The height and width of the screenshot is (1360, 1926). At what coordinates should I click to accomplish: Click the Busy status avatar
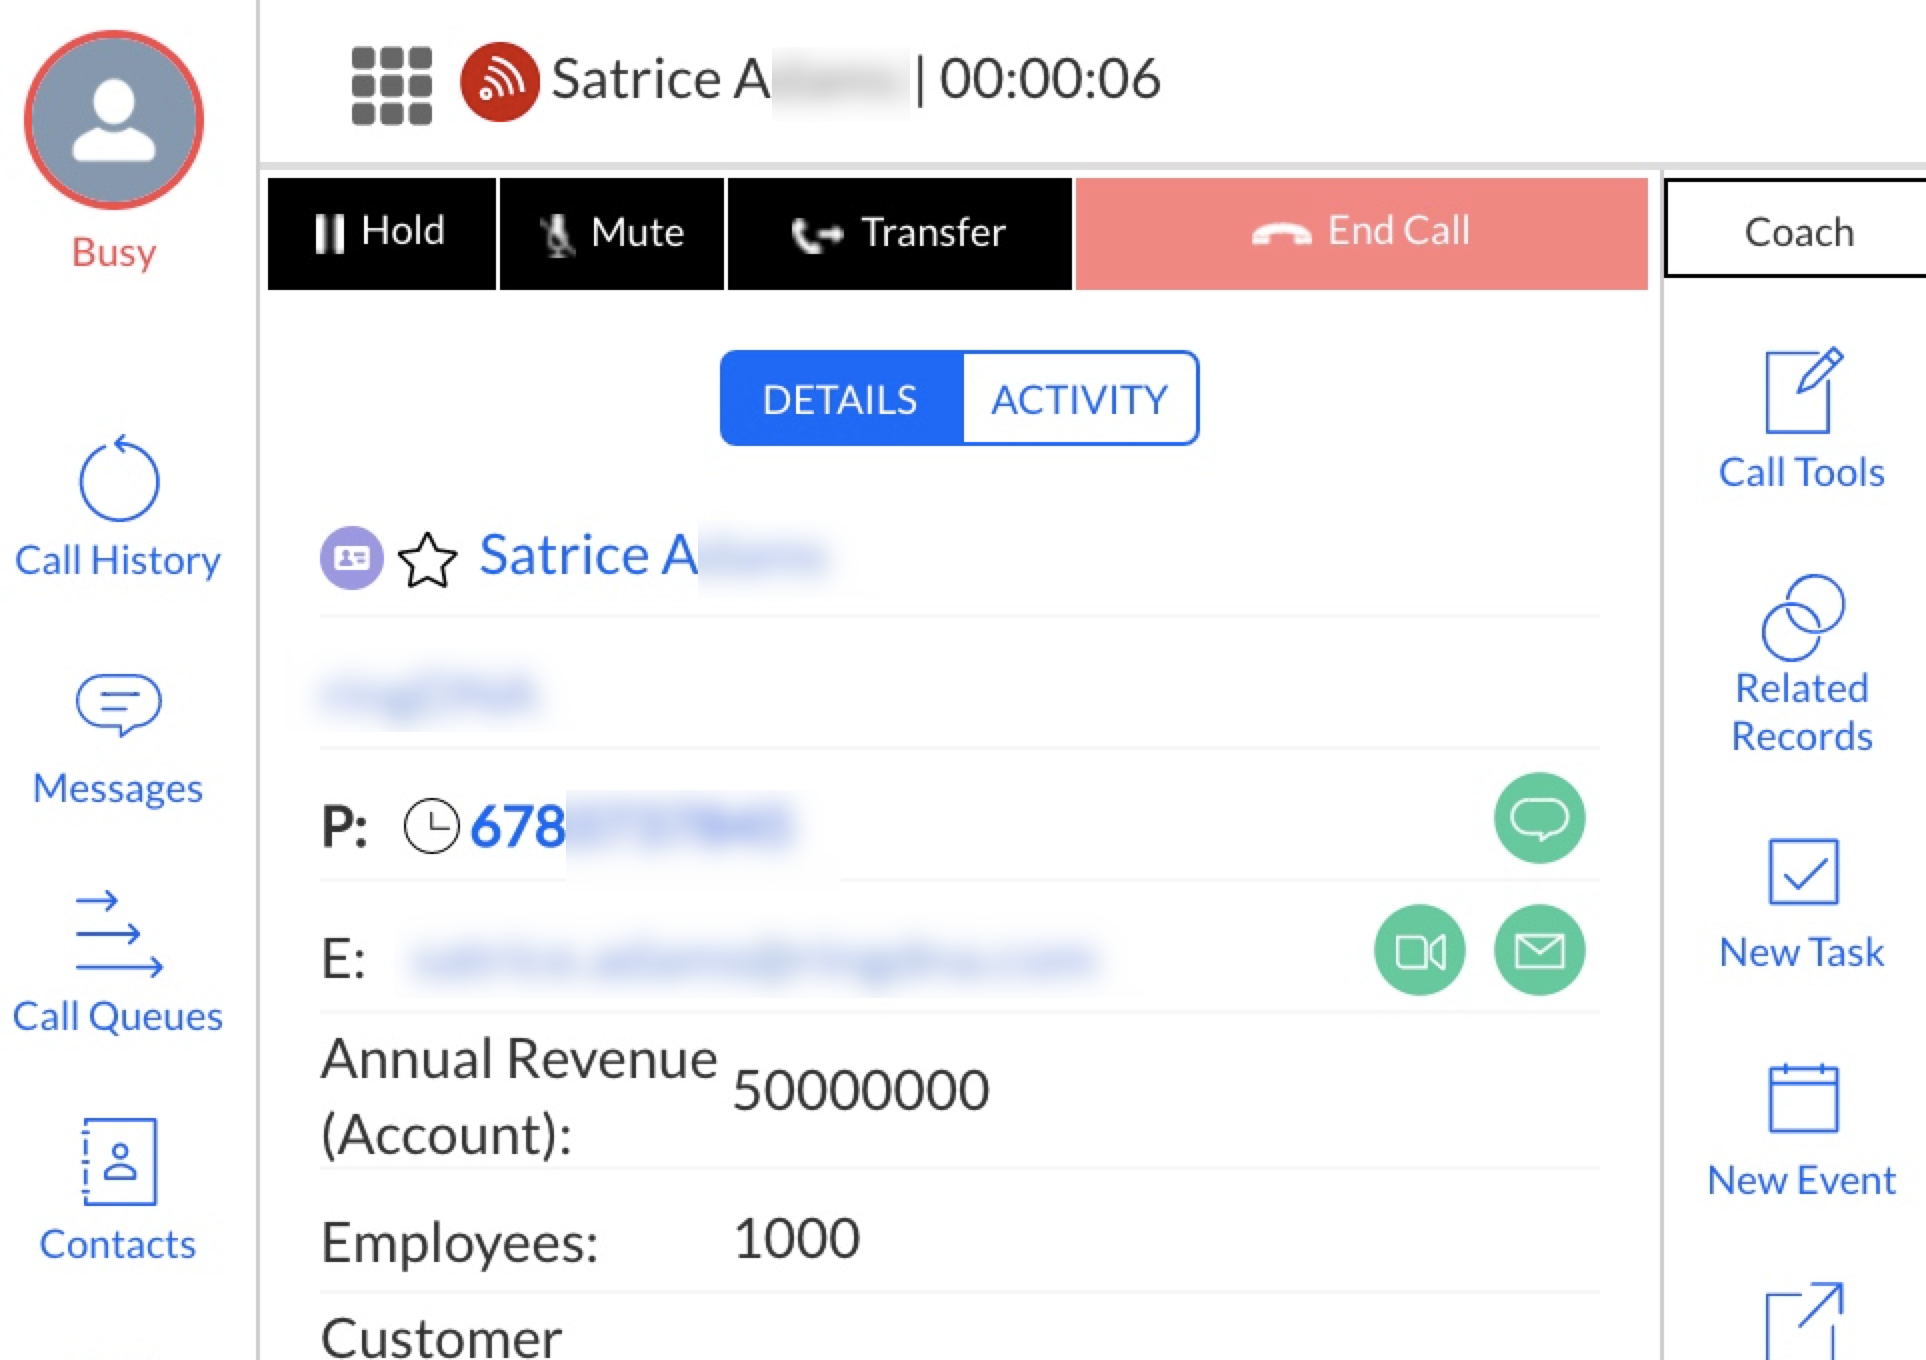[x=114, y=121]
